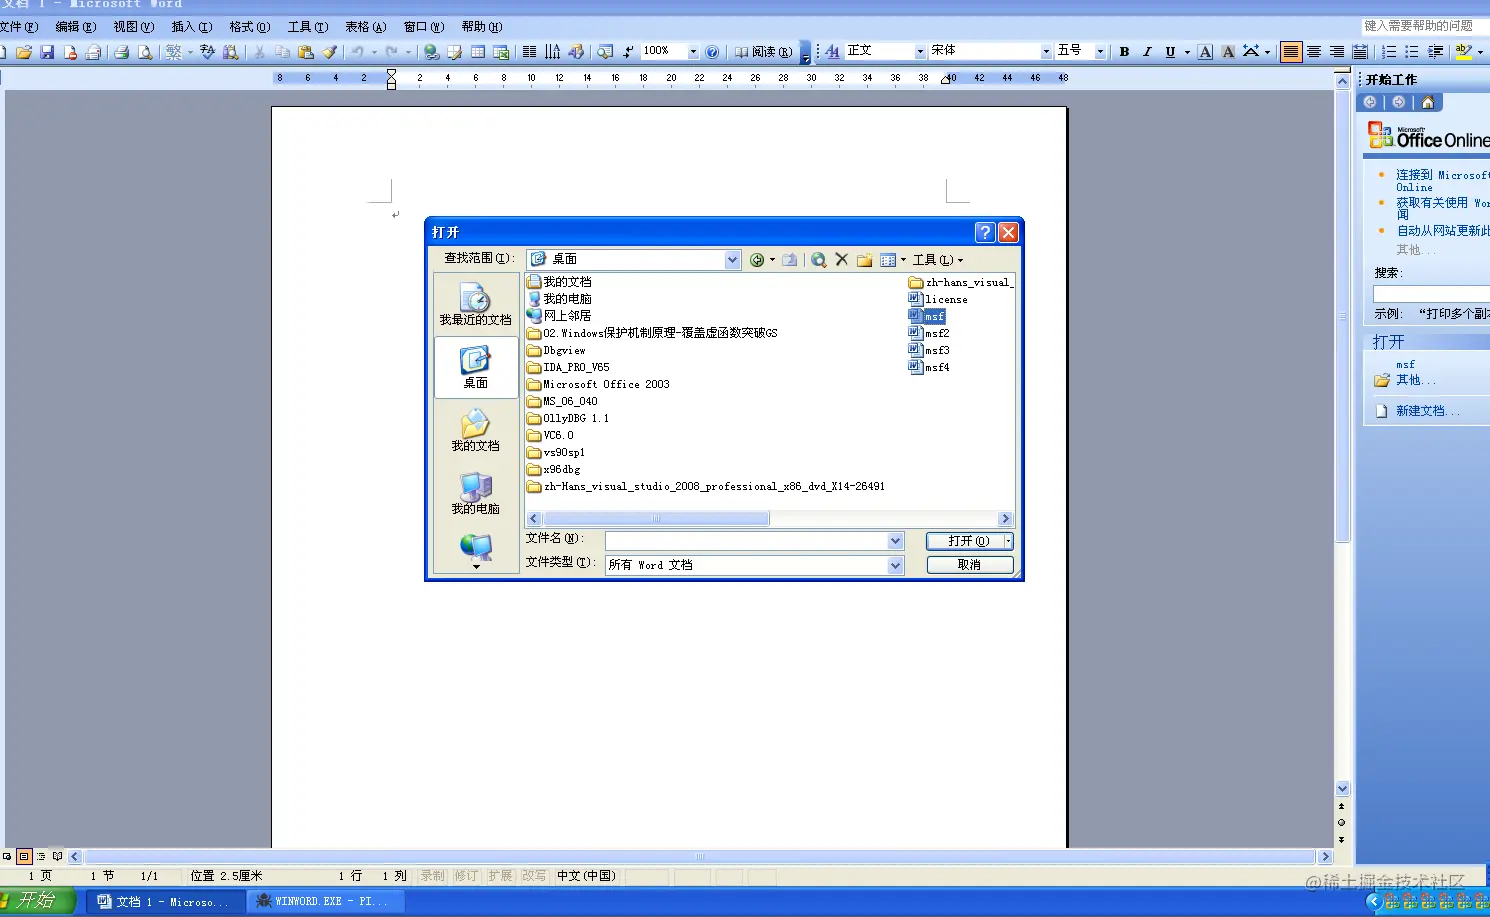Click the Open Other folder icon in task pane
This screenshot has height=917, width=1490.
pyautogui.click(x=1382, y=380)
